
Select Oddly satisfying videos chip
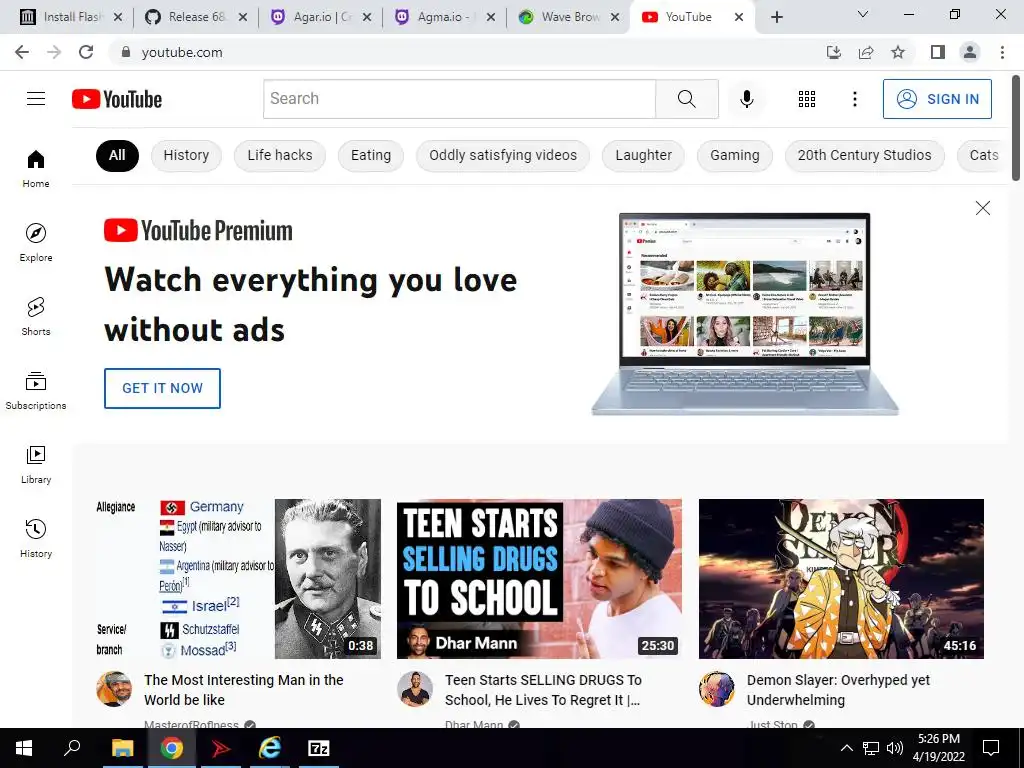503,155
